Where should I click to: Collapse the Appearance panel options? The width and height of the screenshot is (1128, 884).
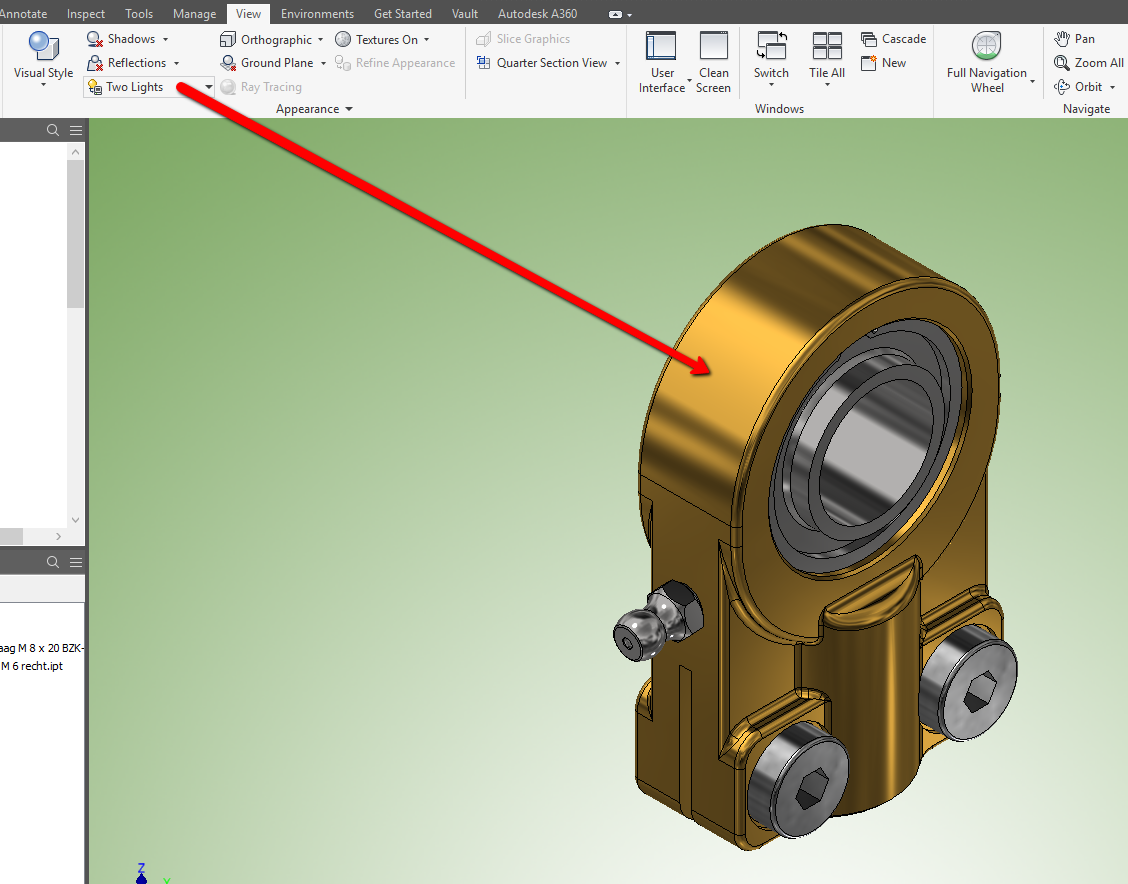click(348, 108)
